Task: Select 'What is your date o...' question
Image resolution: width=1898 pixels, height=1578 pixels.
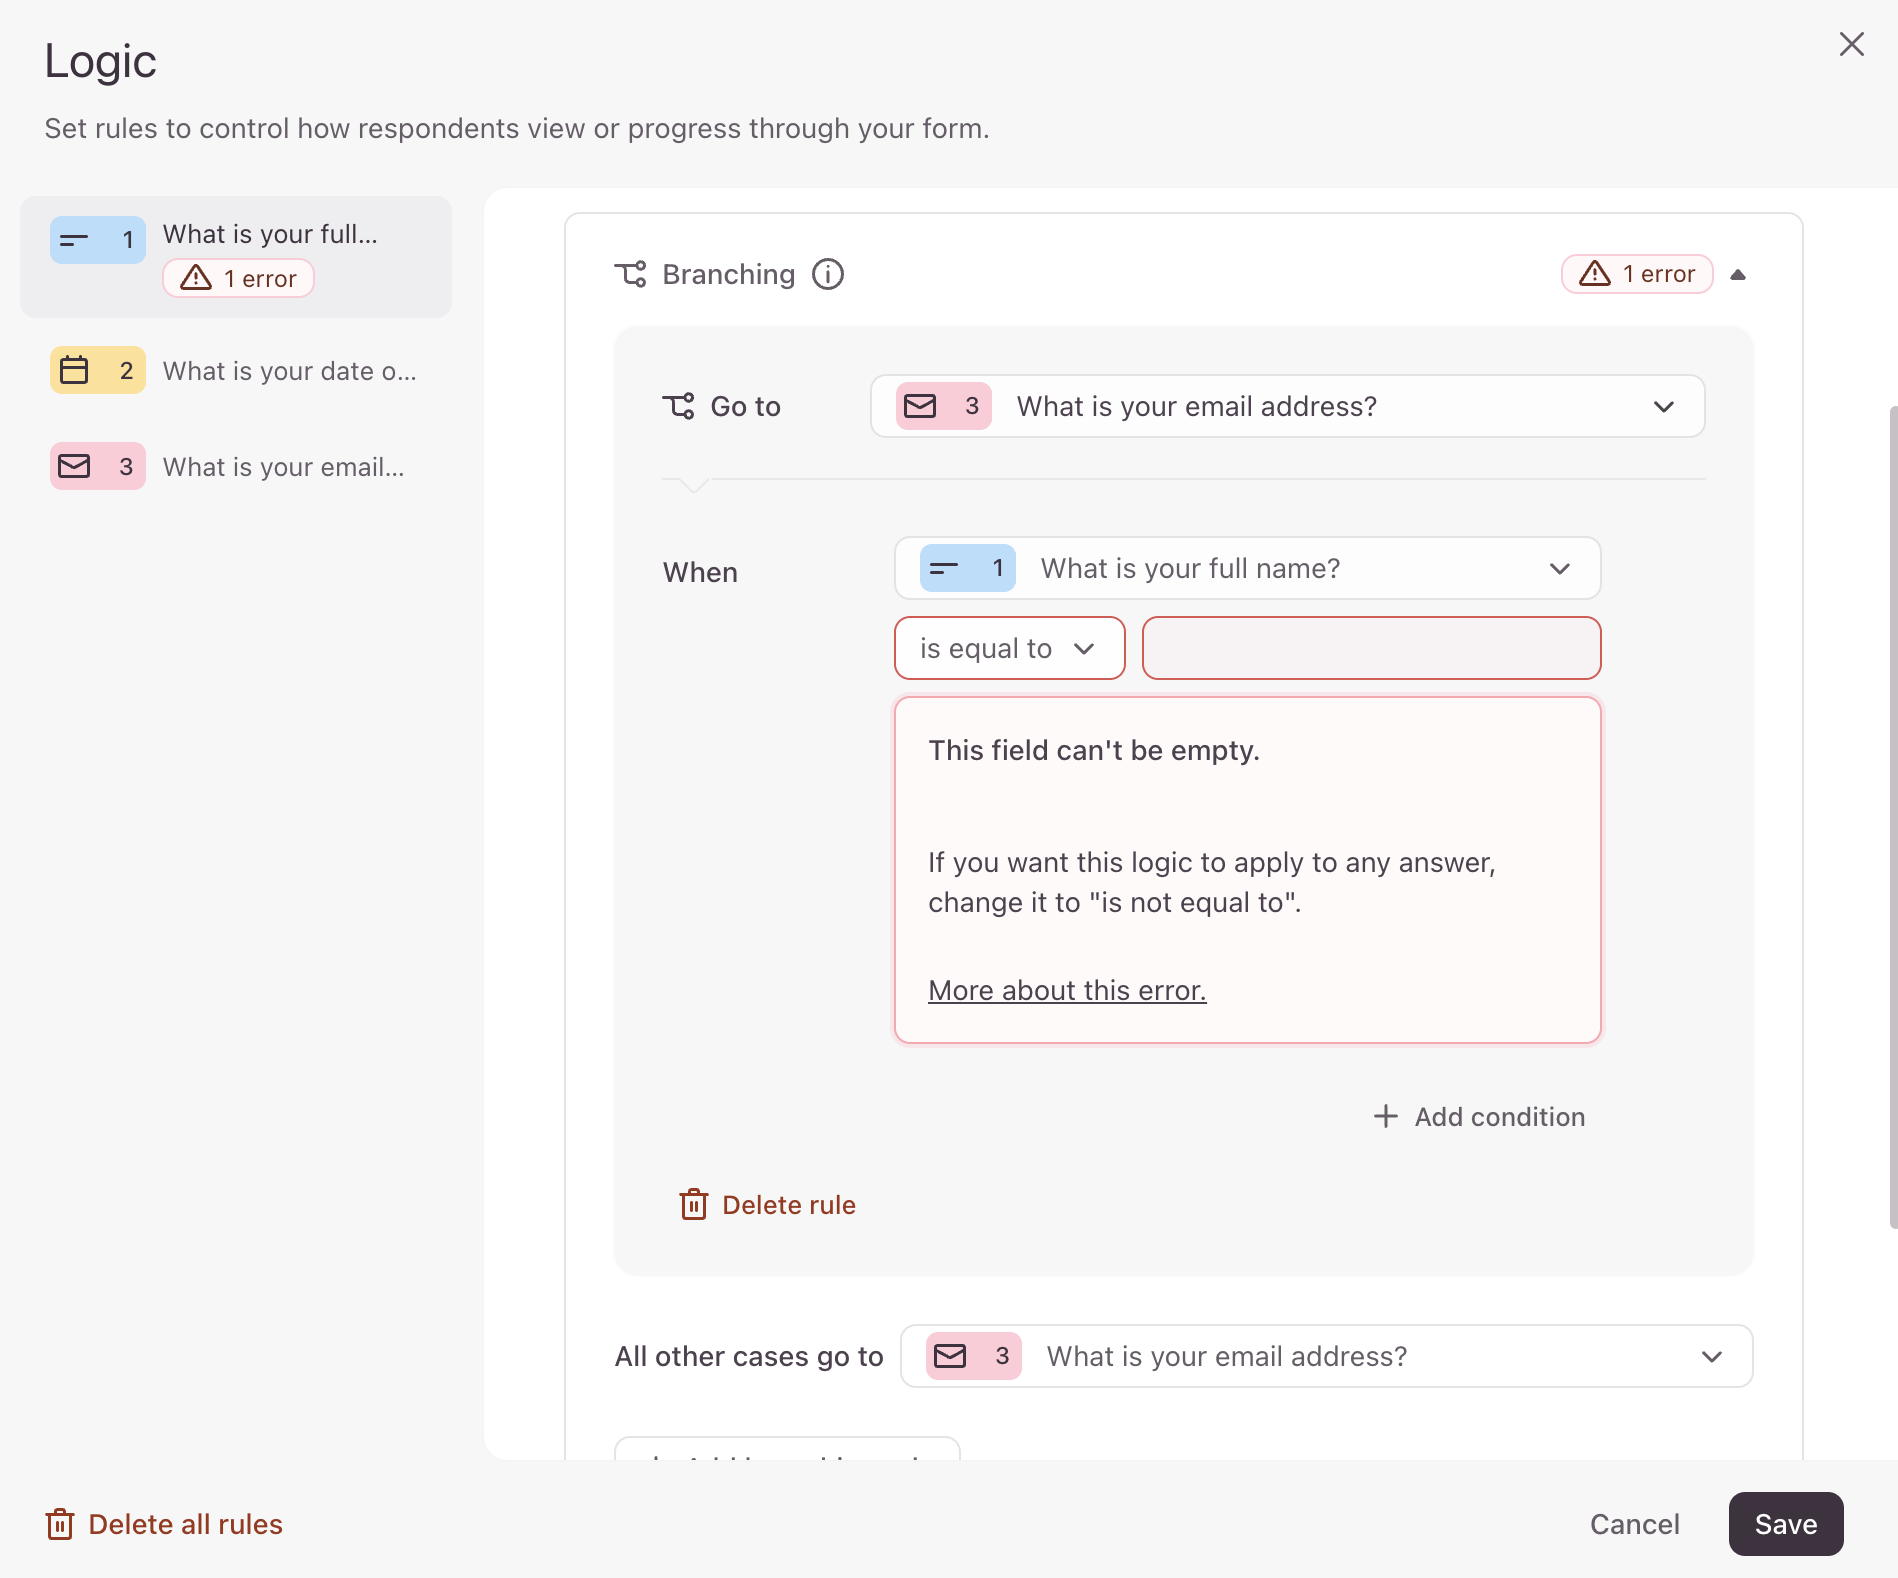Action: click(x=236, y=370)
